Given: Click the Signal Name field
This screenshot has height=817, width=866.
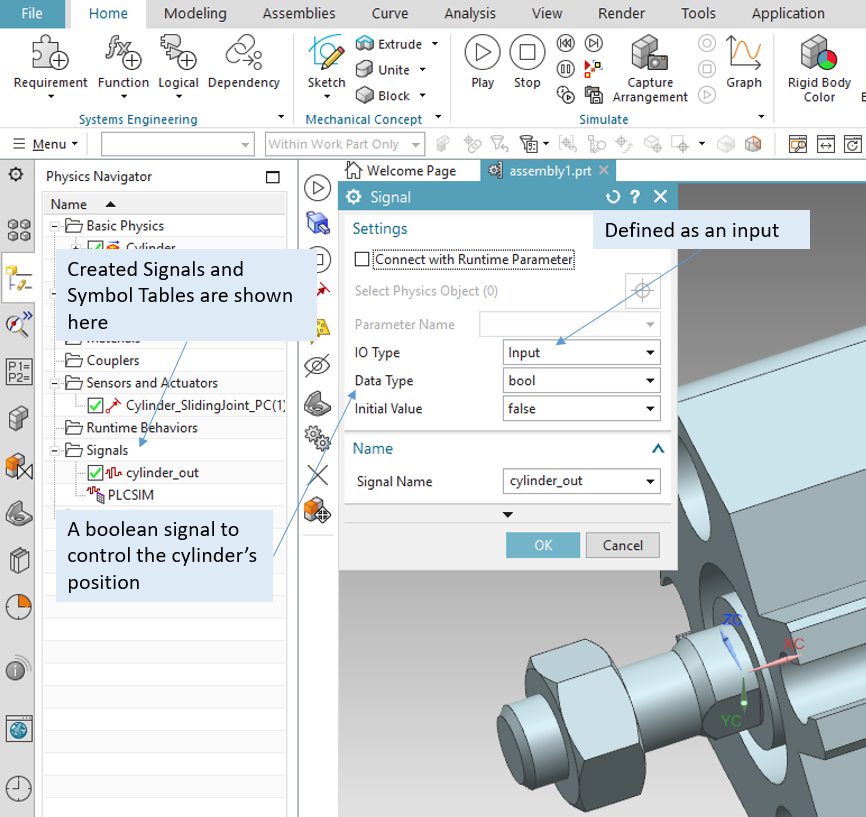Looking at the screenshot, I should point(573,481).
